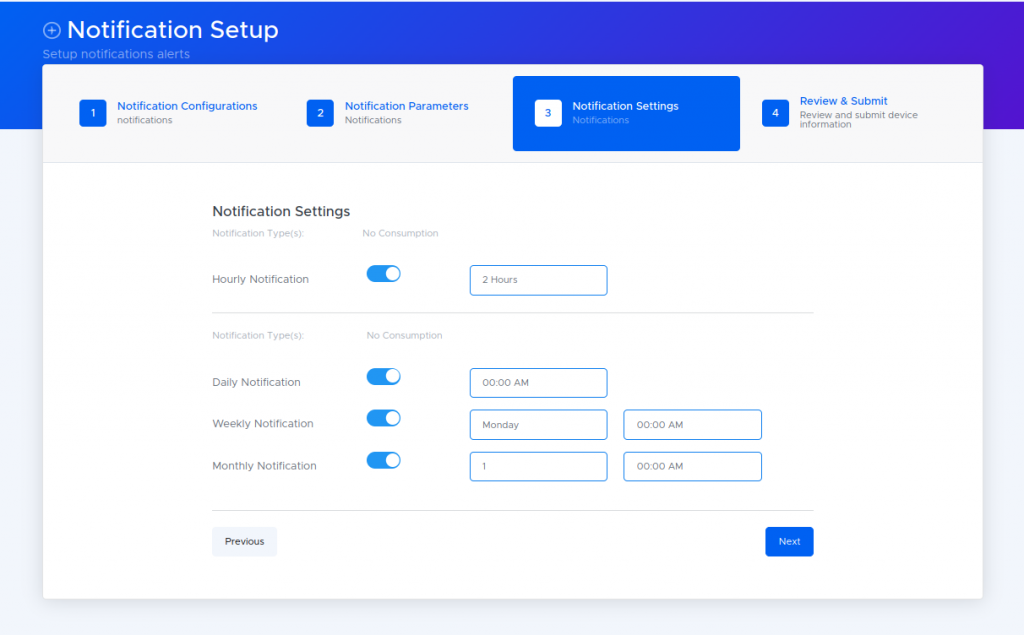Open the Review & Submit step
Viewport: 1024px width, 635px height.
[843, 100]
